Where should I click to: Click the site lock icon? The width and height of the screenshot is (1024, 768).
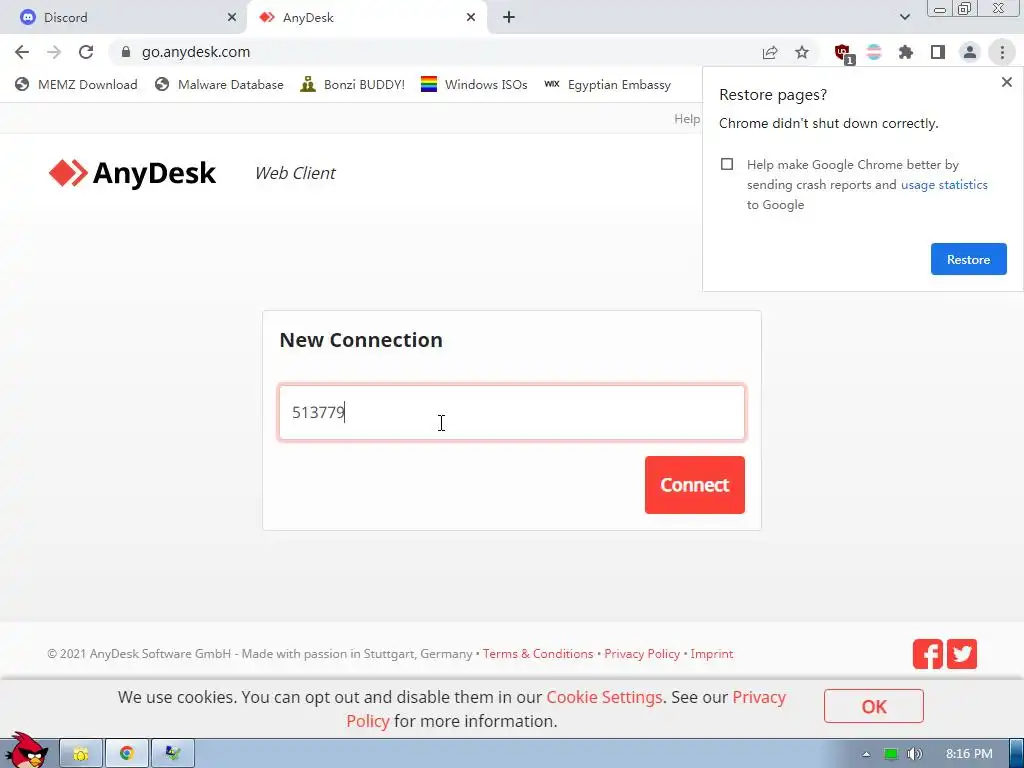[126, 52]
